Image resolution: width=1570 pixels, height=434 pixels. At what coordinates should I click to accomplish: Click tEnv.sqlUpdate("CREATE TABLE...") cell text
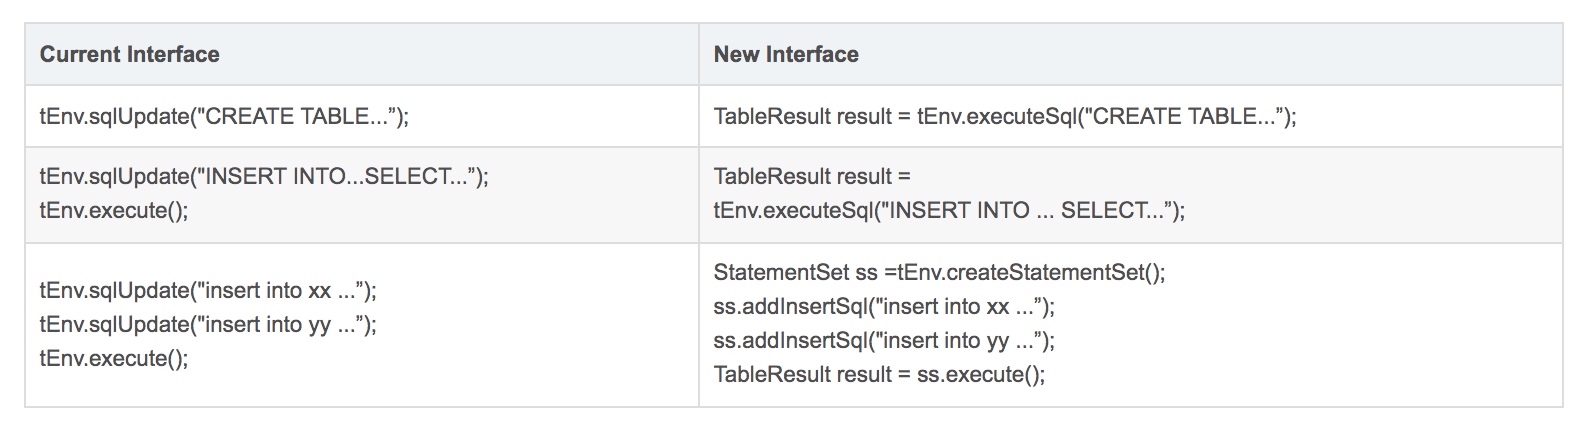click(x=224, y=117)
